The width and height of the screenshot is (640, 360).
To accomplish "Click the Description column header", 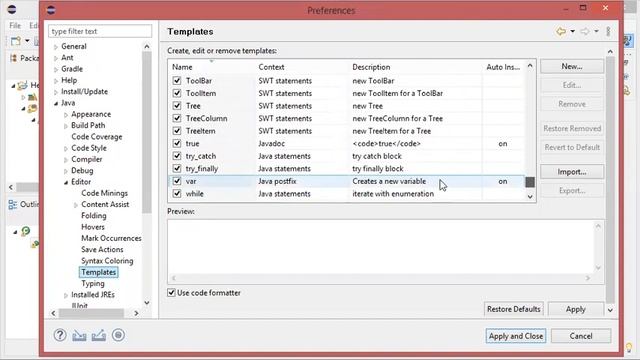I will coord(416,67).
